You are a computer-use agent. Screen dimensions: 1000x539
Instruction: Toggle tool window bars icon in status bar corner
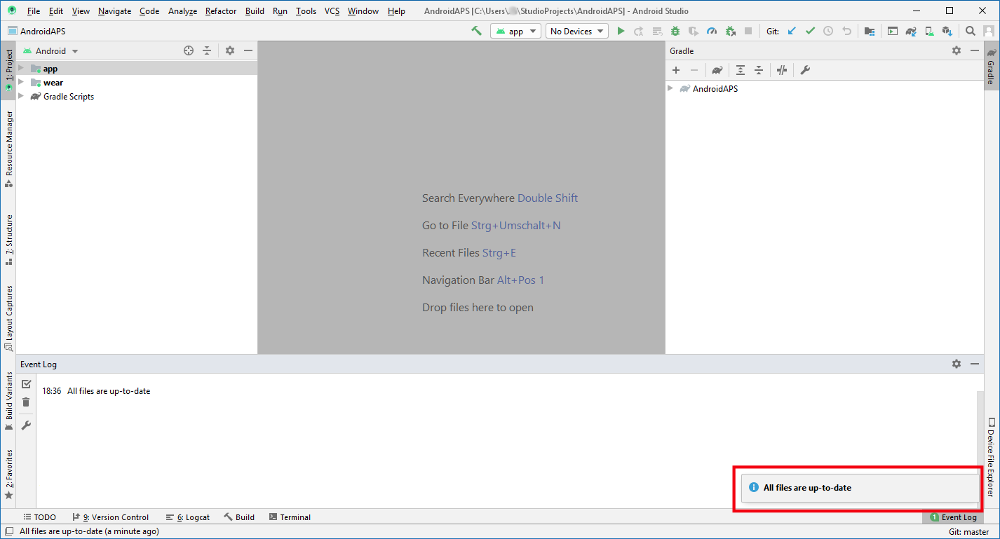(x=9, y=531)
